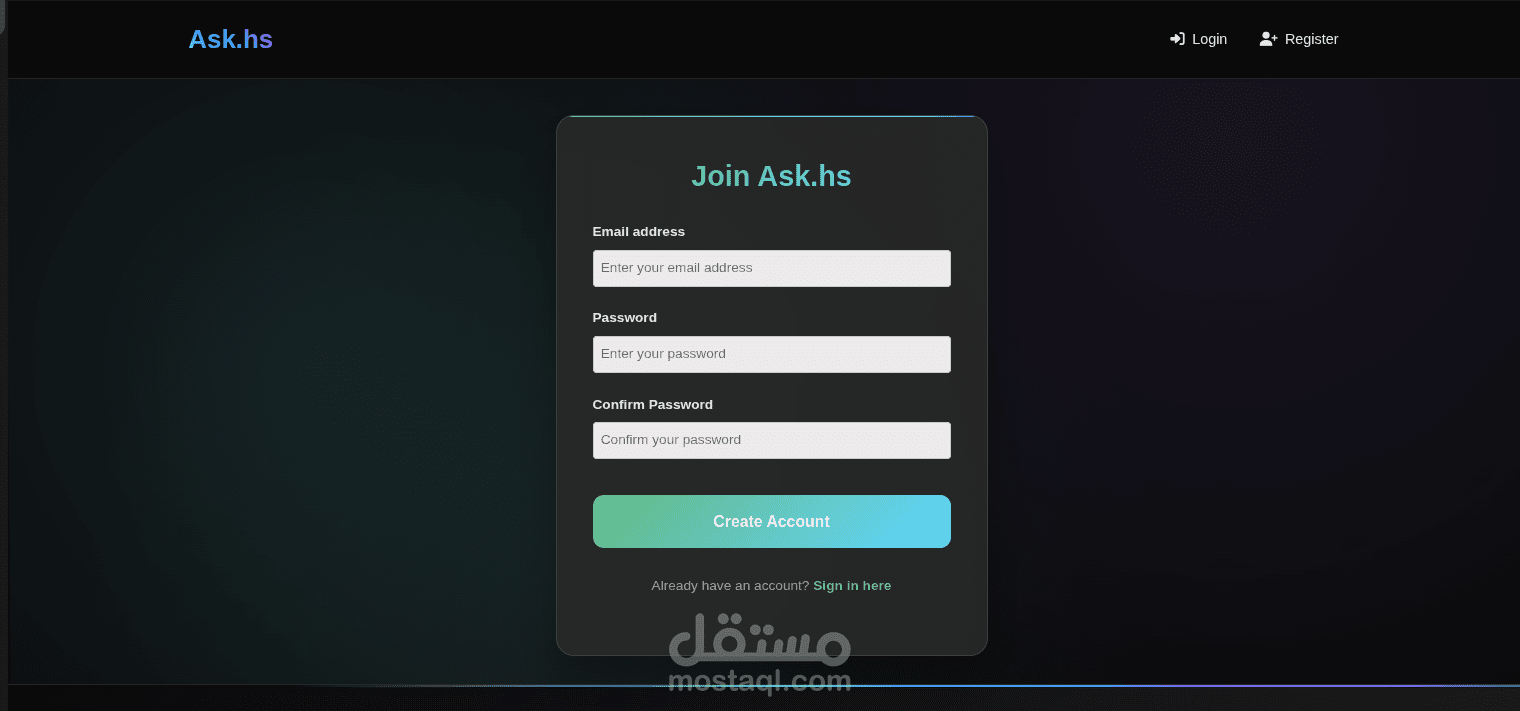The height and width of the screenshot is (711, 1520).
Task: Click the Confirm Password label
Action: click(x=652, y=404)
